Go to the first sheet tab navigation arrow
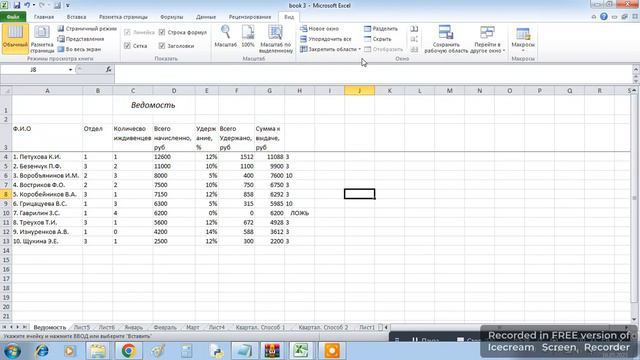The width and height of the screenshot is (640, 360). [x=4, y=327]
